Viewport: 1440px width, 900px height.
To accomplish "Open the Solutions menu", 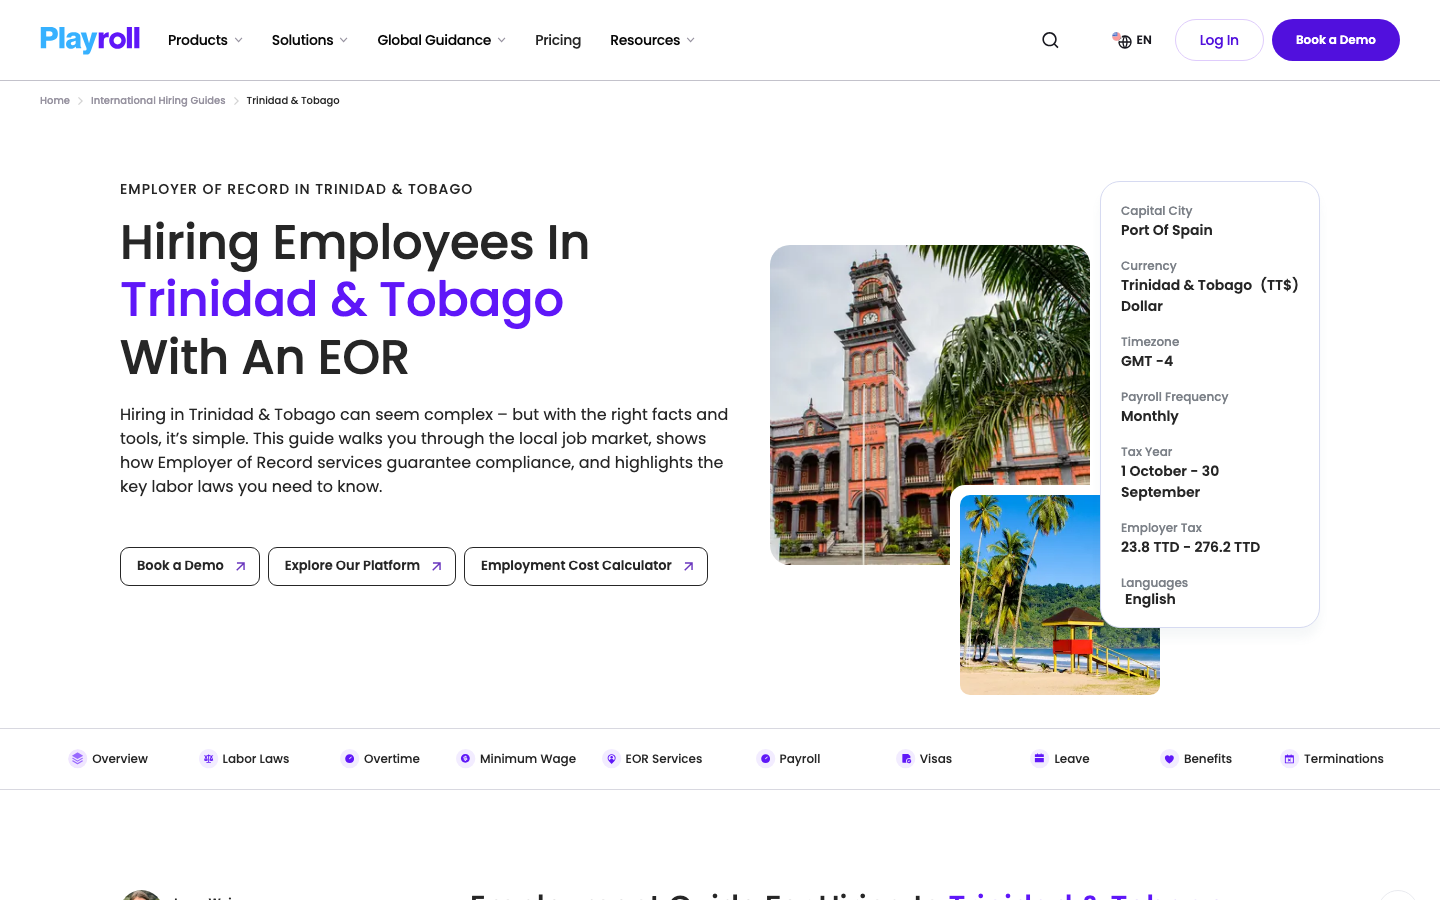I will click(x=310, y=40).
